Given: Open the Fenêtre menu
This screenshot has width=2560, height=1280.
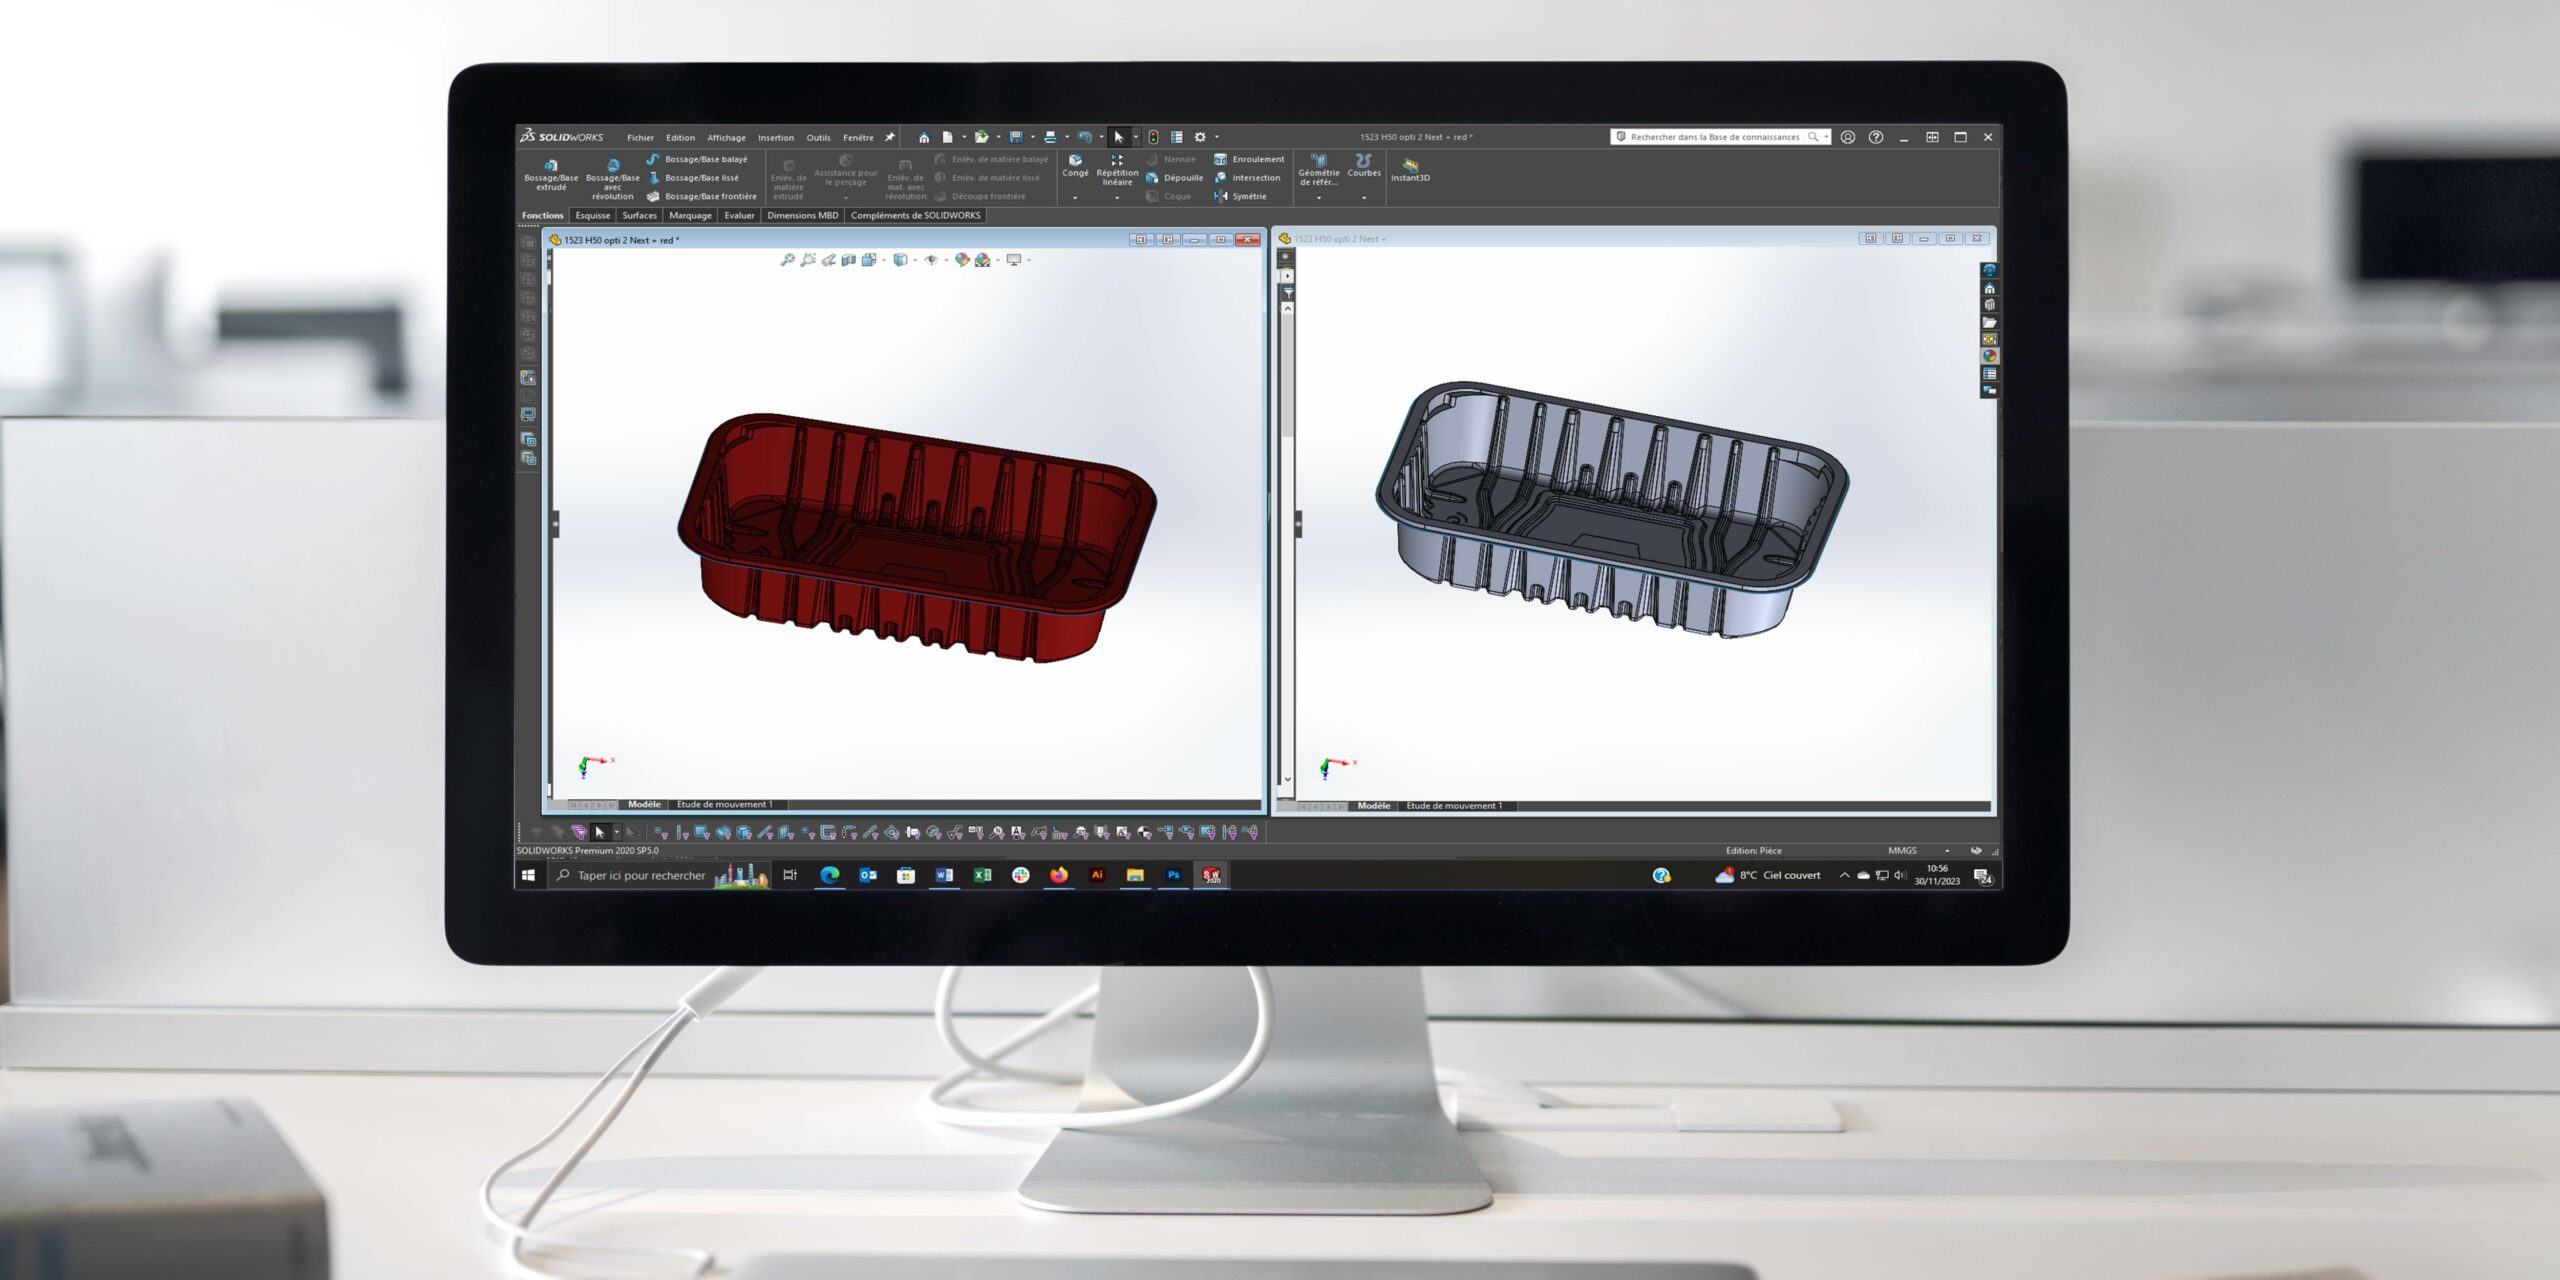Looking at the screenshot, I should pyautogui.click(x=858, y=138).
